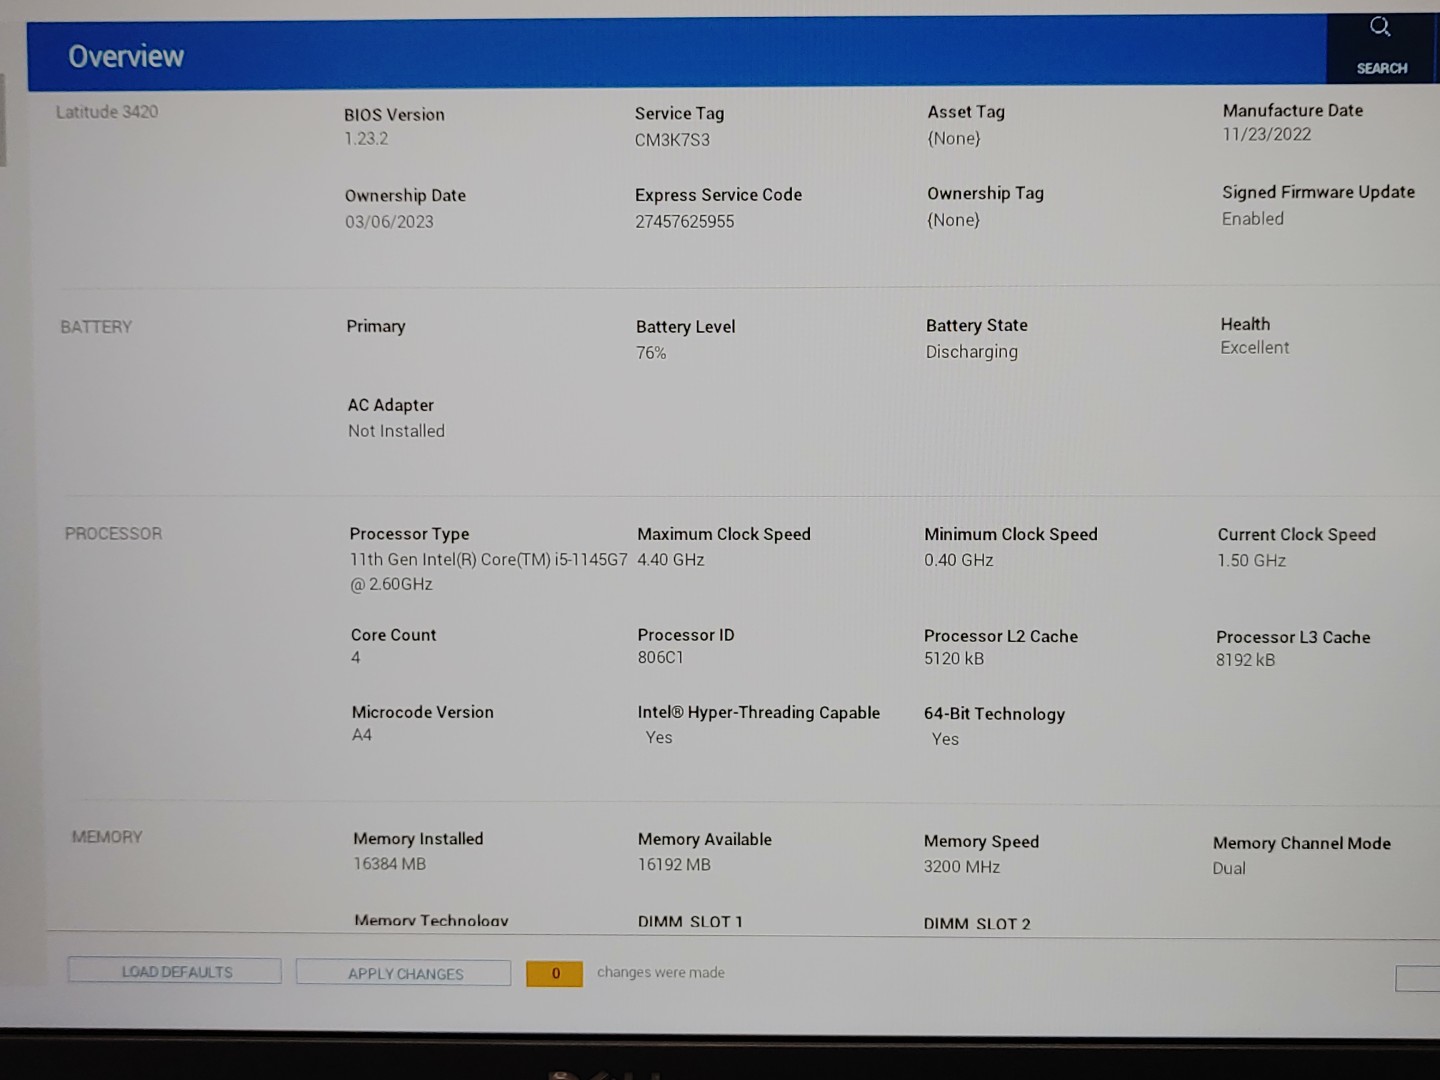1440x1080 pixels.
Task: Click the AC Adapter Not Installed status
Action: pyautogui.click(x=396, y=431)
